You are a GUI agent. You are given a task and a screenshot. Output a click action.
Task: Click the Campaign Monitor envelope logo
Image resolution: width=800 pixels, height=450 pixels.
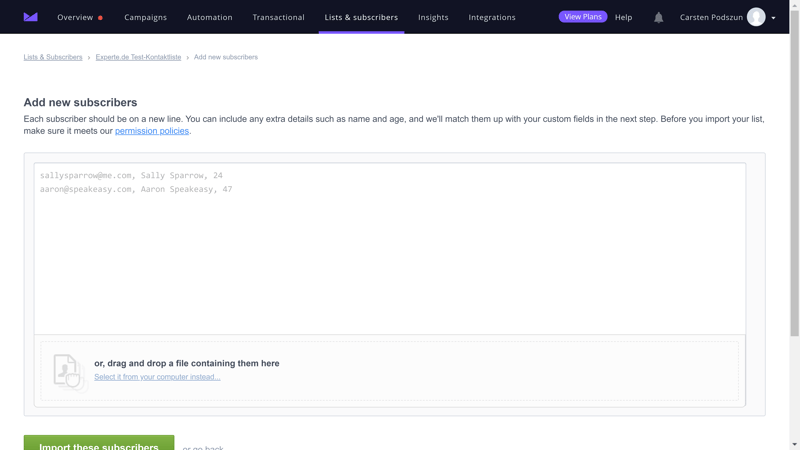pos(31,17)
